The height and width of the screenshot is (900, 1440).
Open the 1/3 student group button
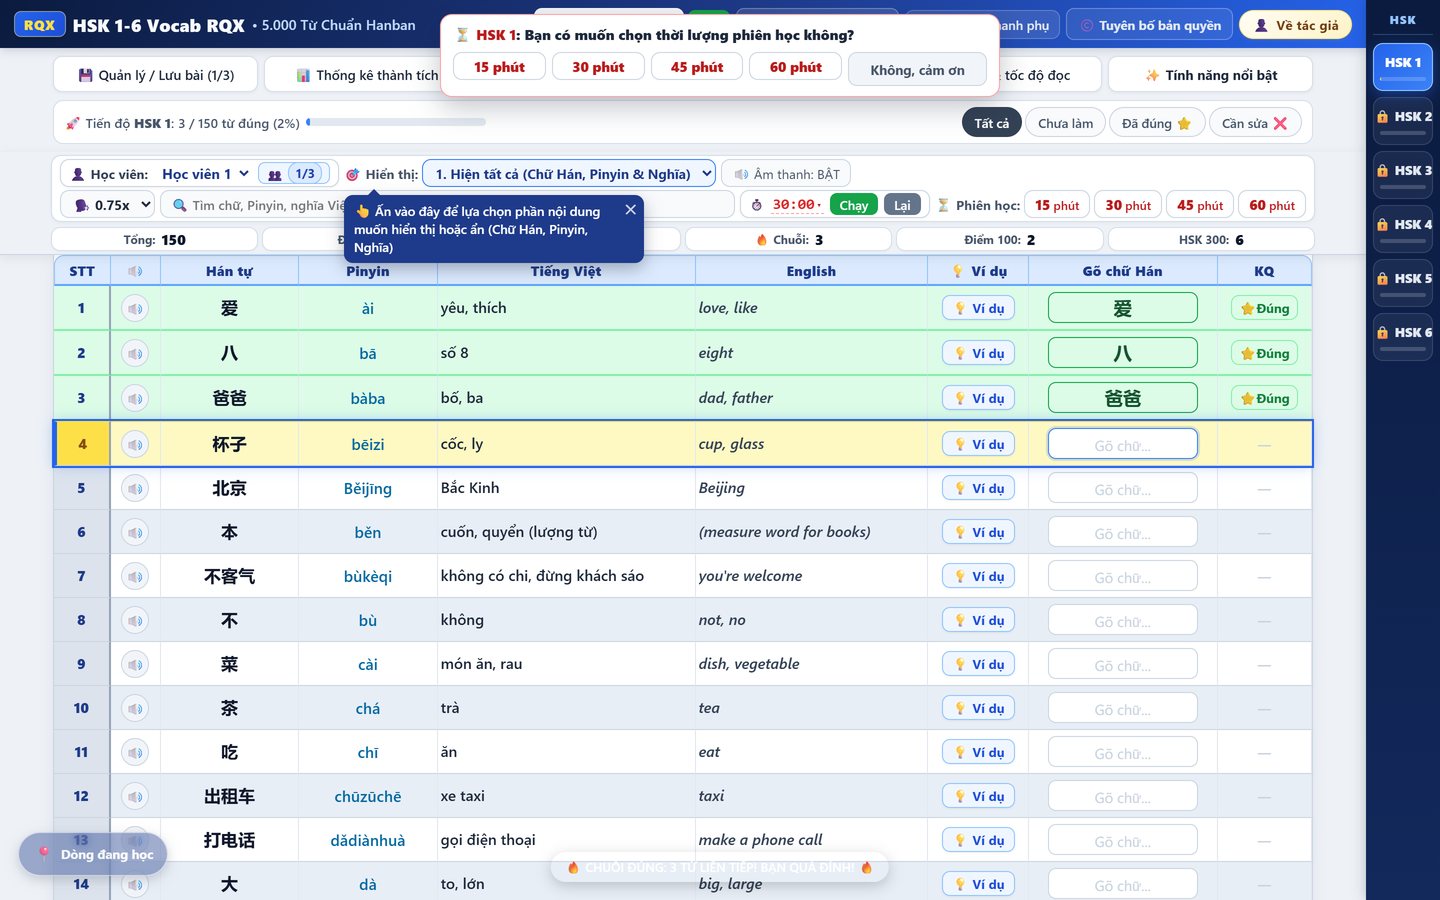coord(294,174)
